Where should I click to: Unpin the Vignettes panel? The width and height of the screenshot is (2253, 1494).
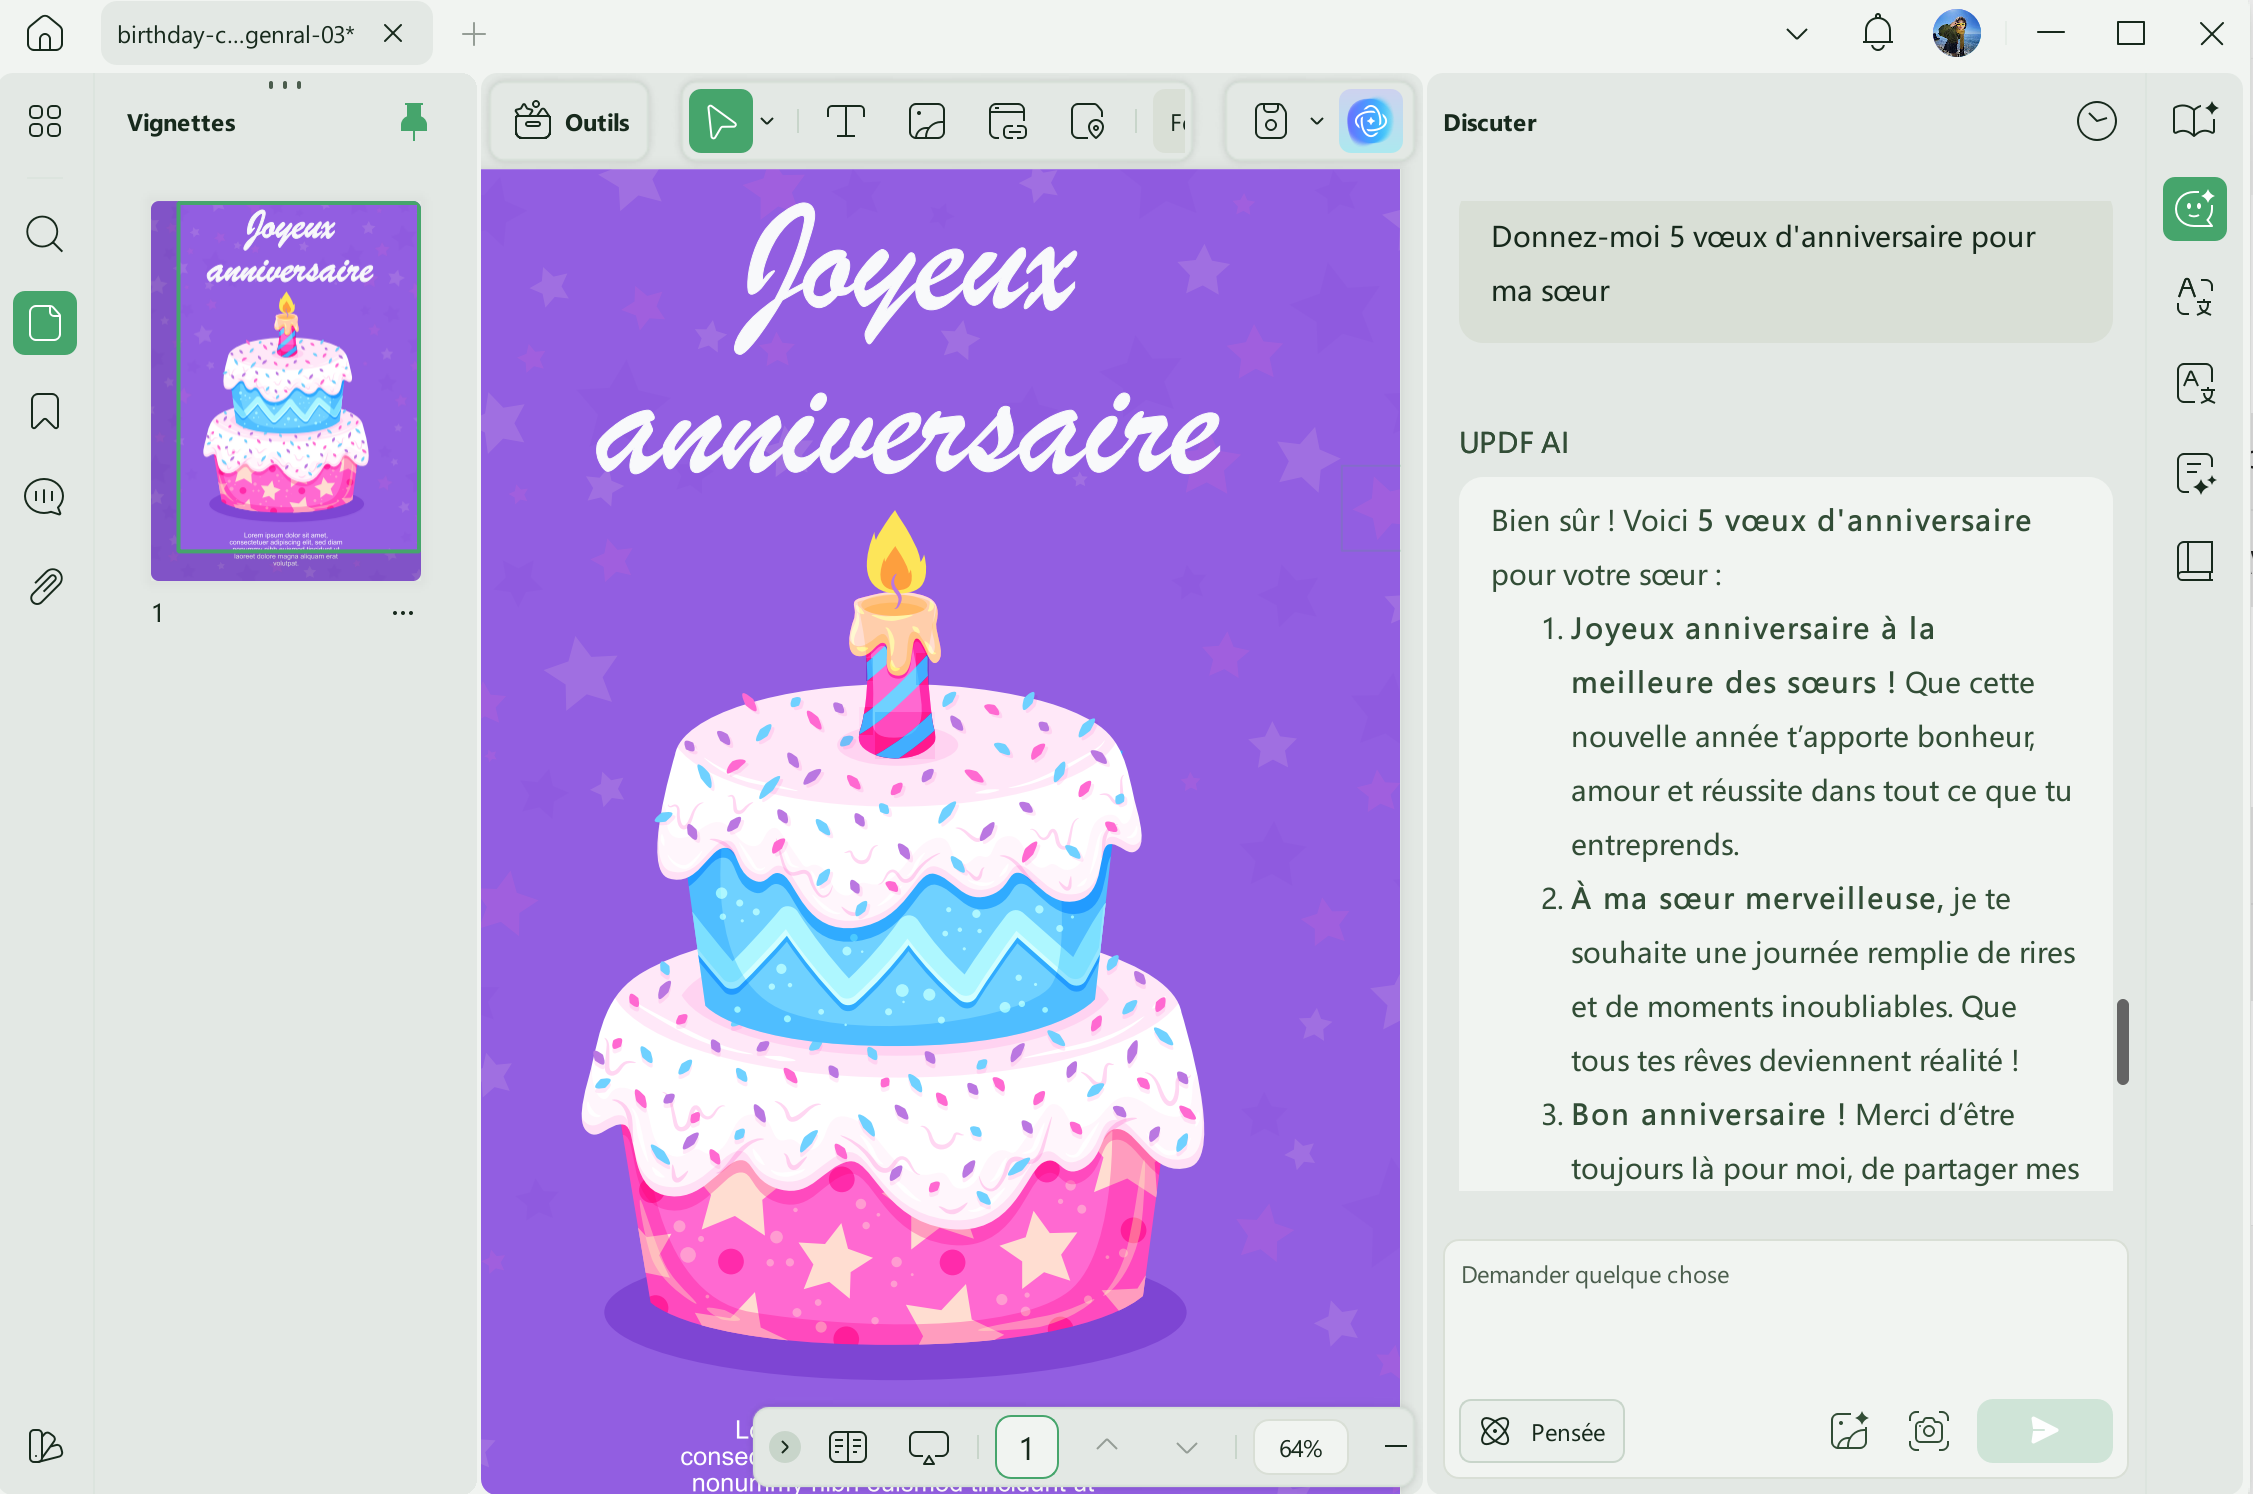[x=413, y=121]
